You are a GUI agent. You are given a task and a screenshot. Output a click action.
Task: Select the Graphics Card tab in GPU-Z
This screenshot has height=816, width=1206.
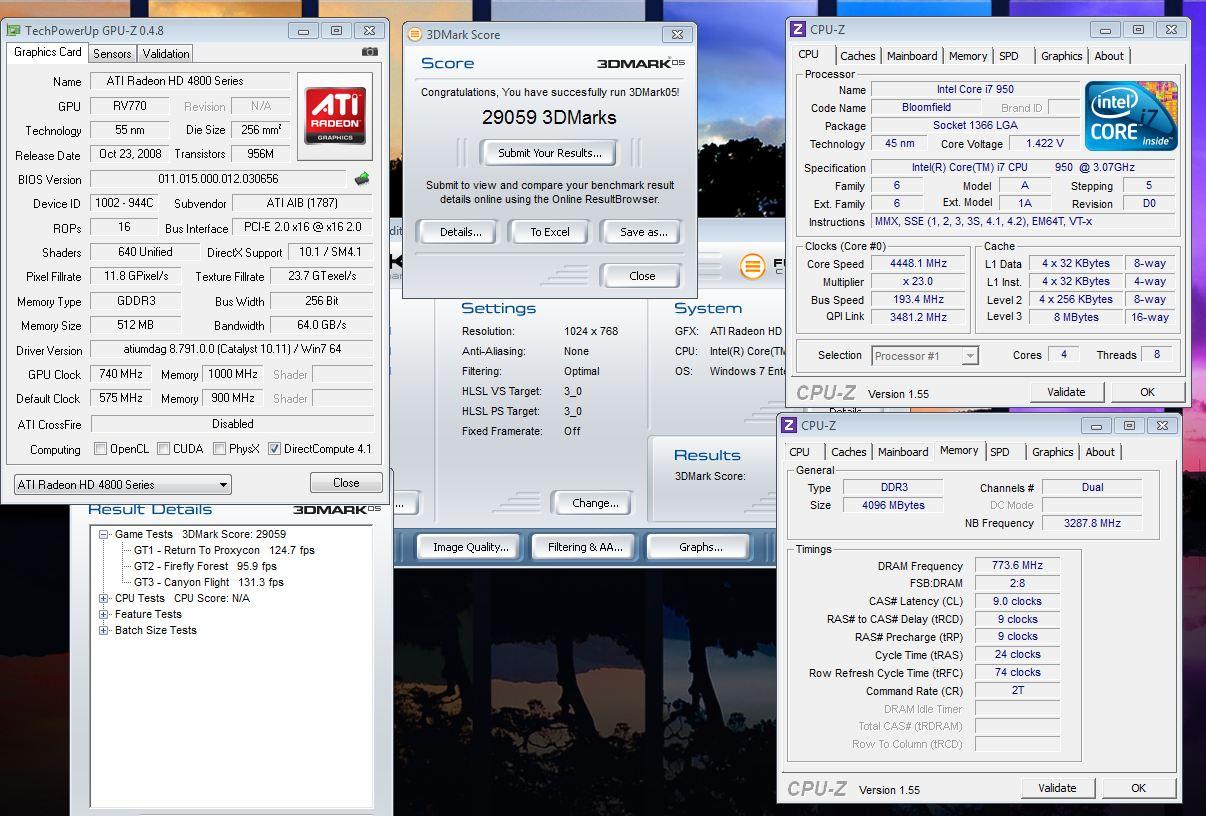point(47,52)
